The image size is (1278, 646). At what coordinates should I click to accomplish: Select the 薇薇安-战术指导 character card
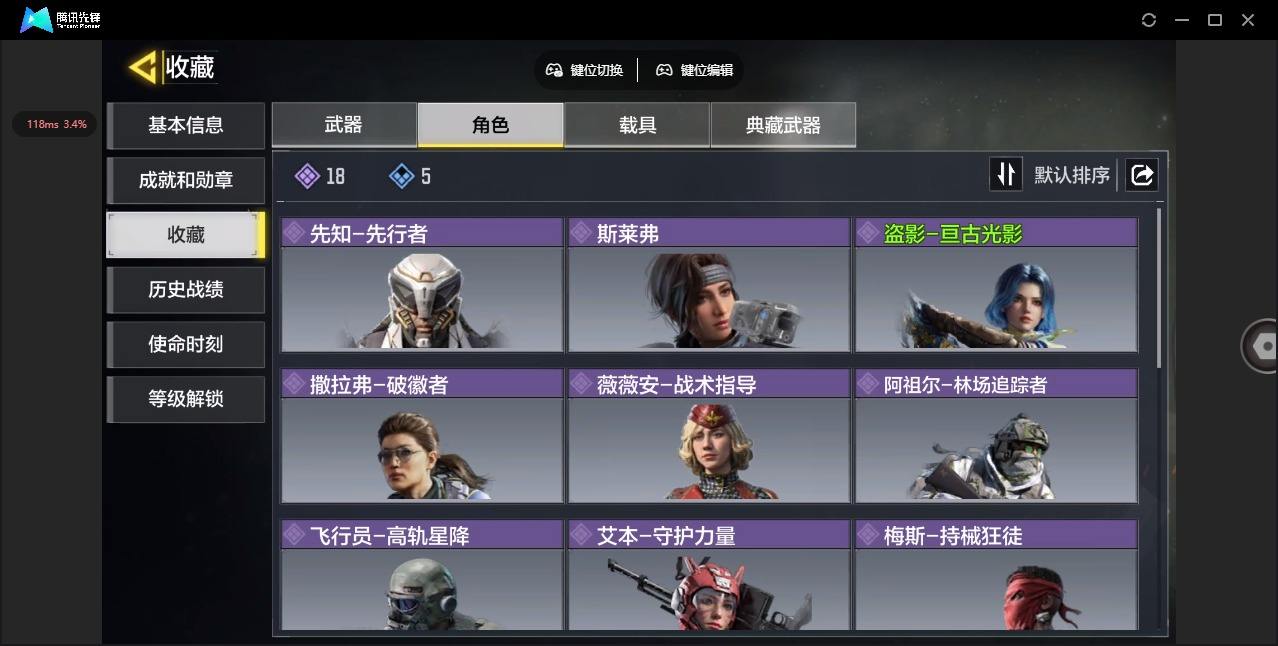click(x=709, y=436)
